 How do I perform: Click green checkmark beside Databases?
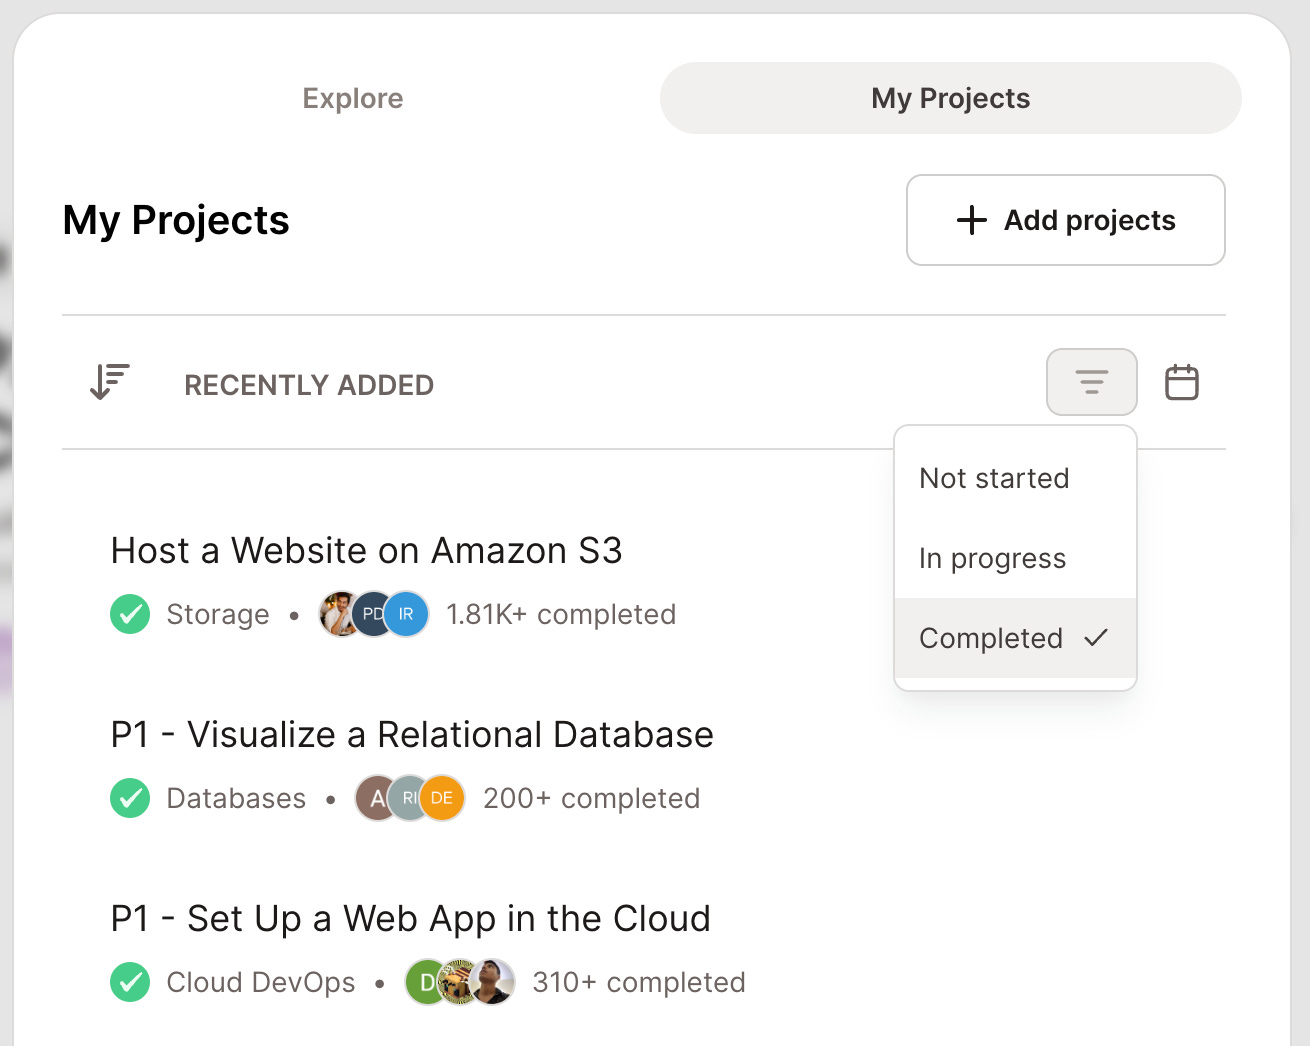pyautogui.click(x=130, y=798)
